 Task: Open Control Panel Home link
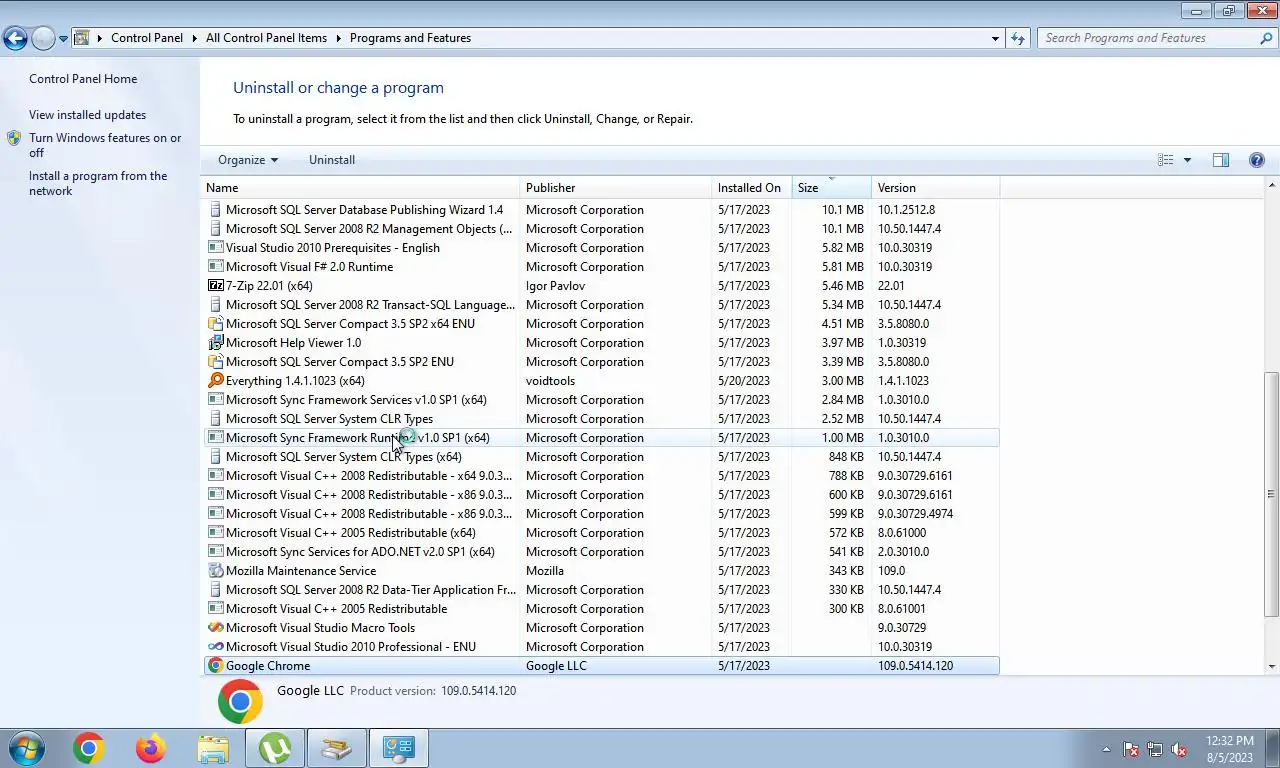(x=83, y=79)
